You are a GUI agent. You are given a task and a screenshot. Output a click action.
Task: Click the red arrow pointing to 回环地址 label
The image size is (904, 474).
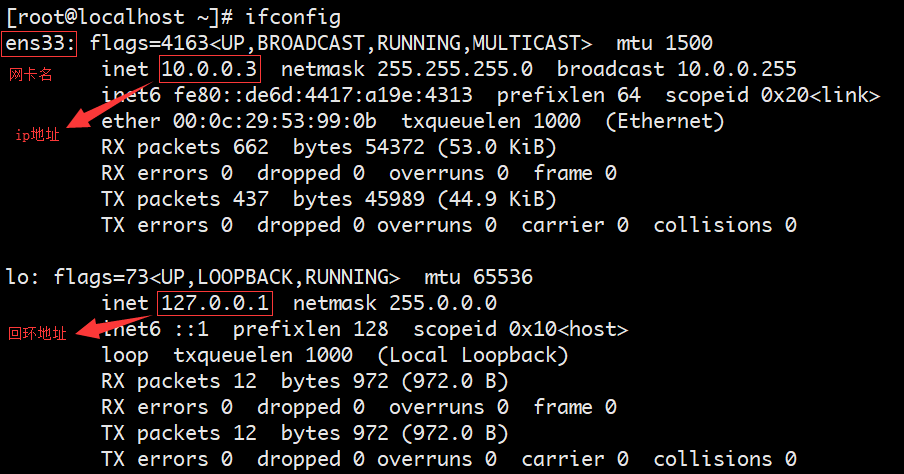[112, 327]
